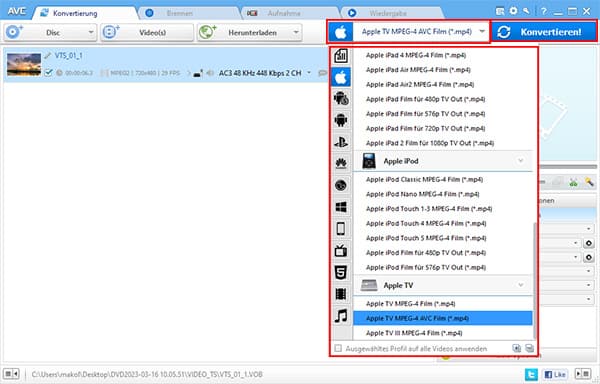The image size is (600, 384).
Task: Select the music note audio formats icon
Action: coord(341,316)
